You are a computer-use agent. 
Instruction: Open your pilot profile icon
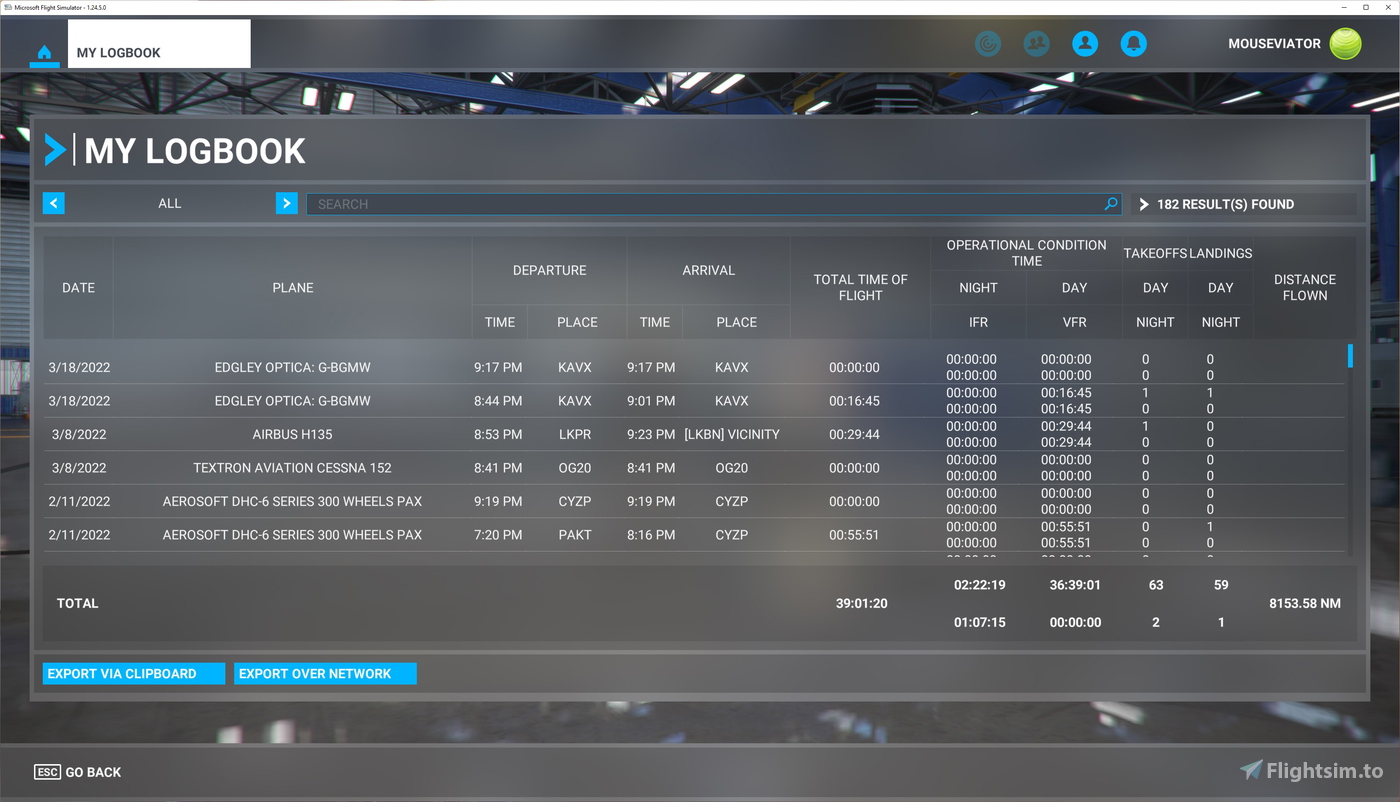pyautogui.click(x=1085, y=44)
